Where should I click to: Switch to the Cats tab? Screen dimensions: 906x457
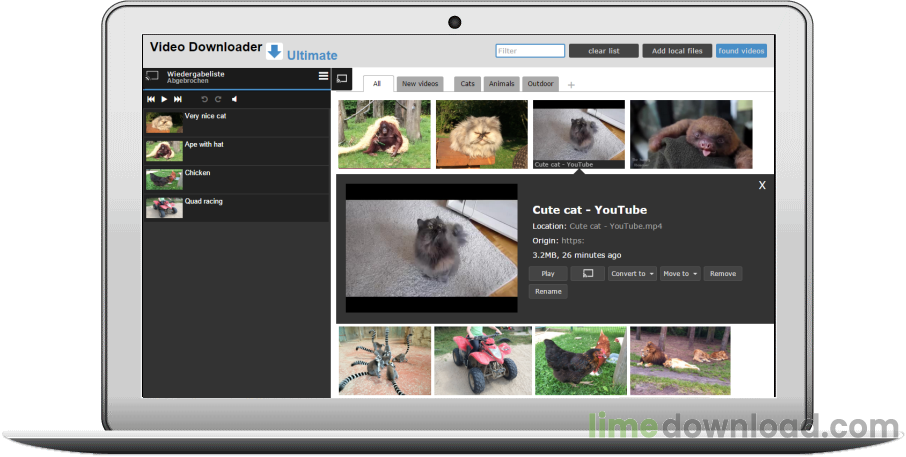pos(467,84)
